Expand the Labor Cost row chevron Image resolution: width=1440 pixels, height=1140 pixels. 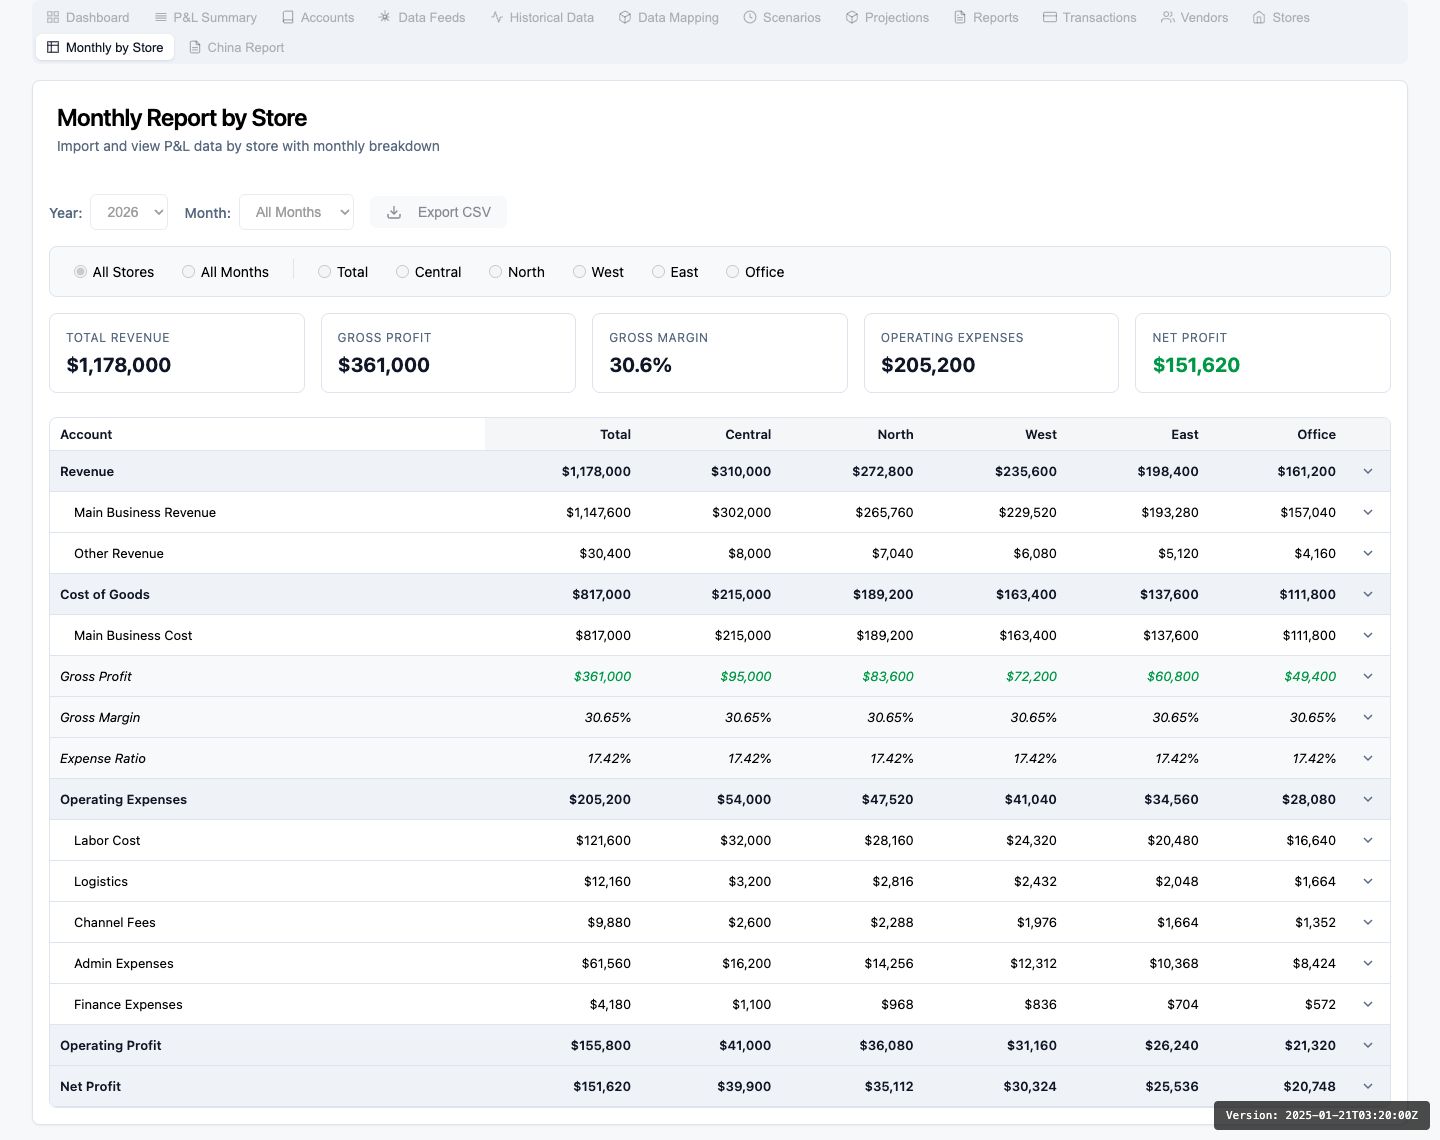pyautogui.click(x=1368, y=840)
